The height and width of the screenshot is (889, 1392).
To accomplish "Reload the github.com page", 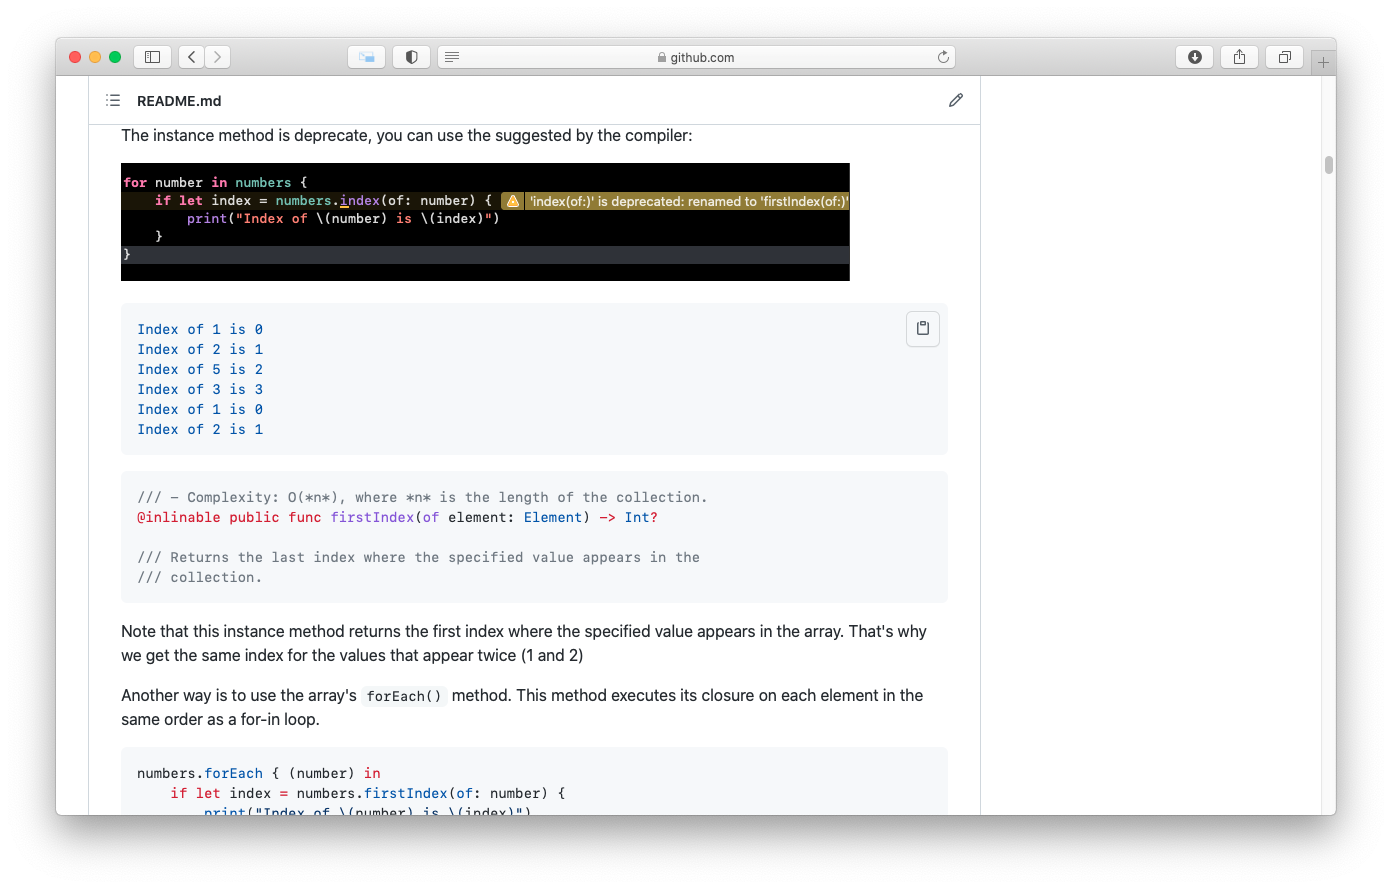I will pos(943,57).
